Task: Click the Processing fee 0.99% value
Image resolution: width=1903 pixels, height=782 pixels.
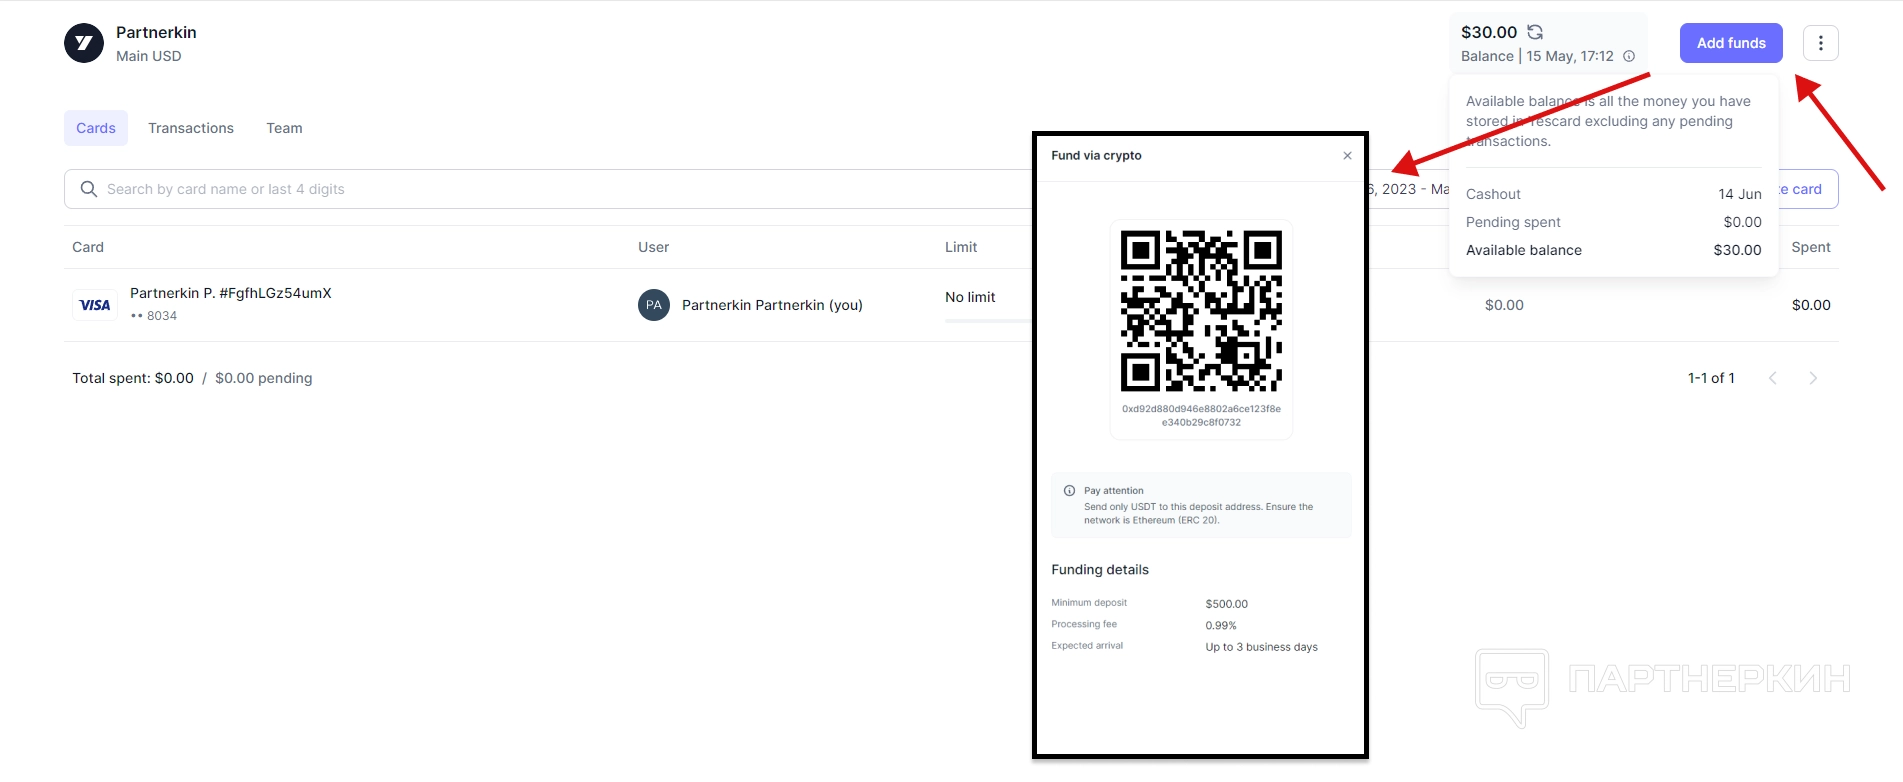Action: 1221,626
